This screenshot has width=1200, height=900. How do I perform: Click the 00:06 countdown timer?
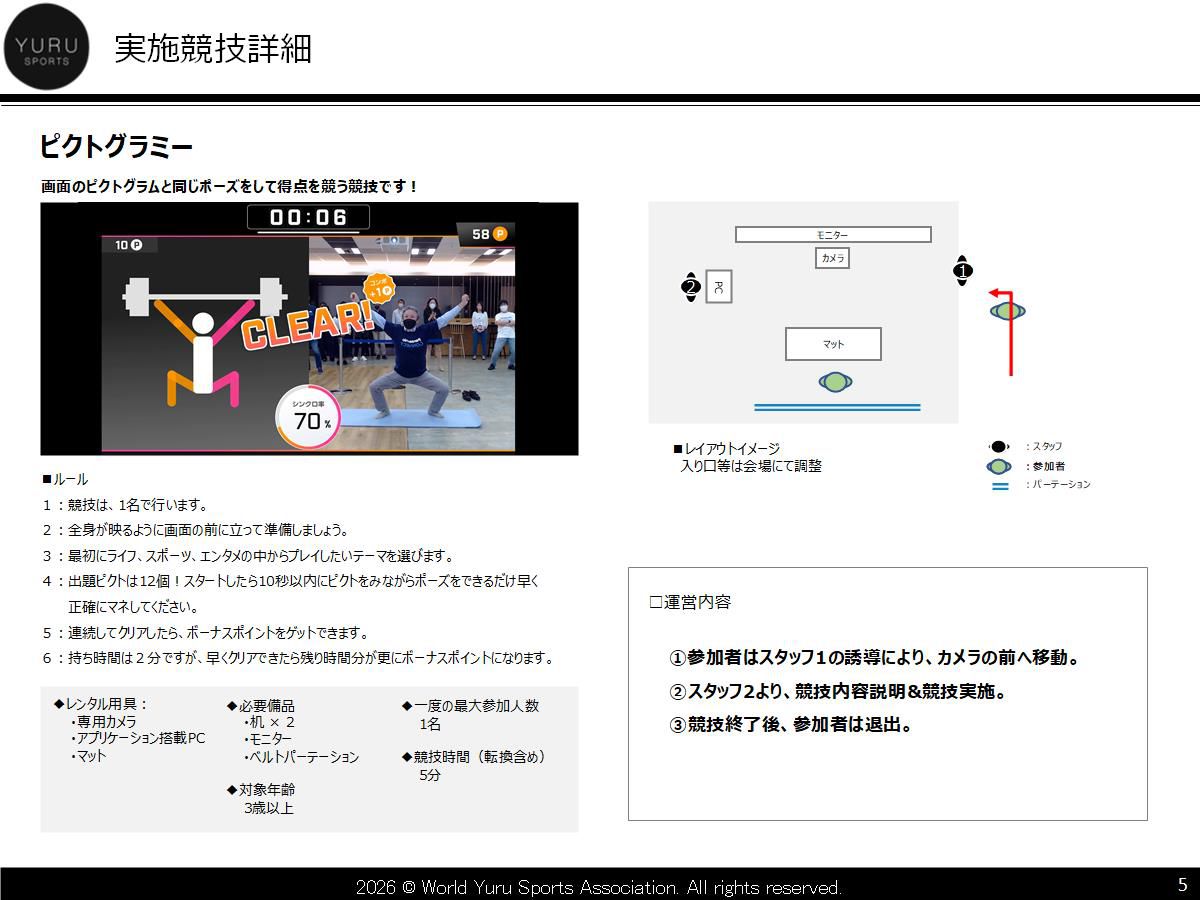pyautogui.click(x=309, y=217)
